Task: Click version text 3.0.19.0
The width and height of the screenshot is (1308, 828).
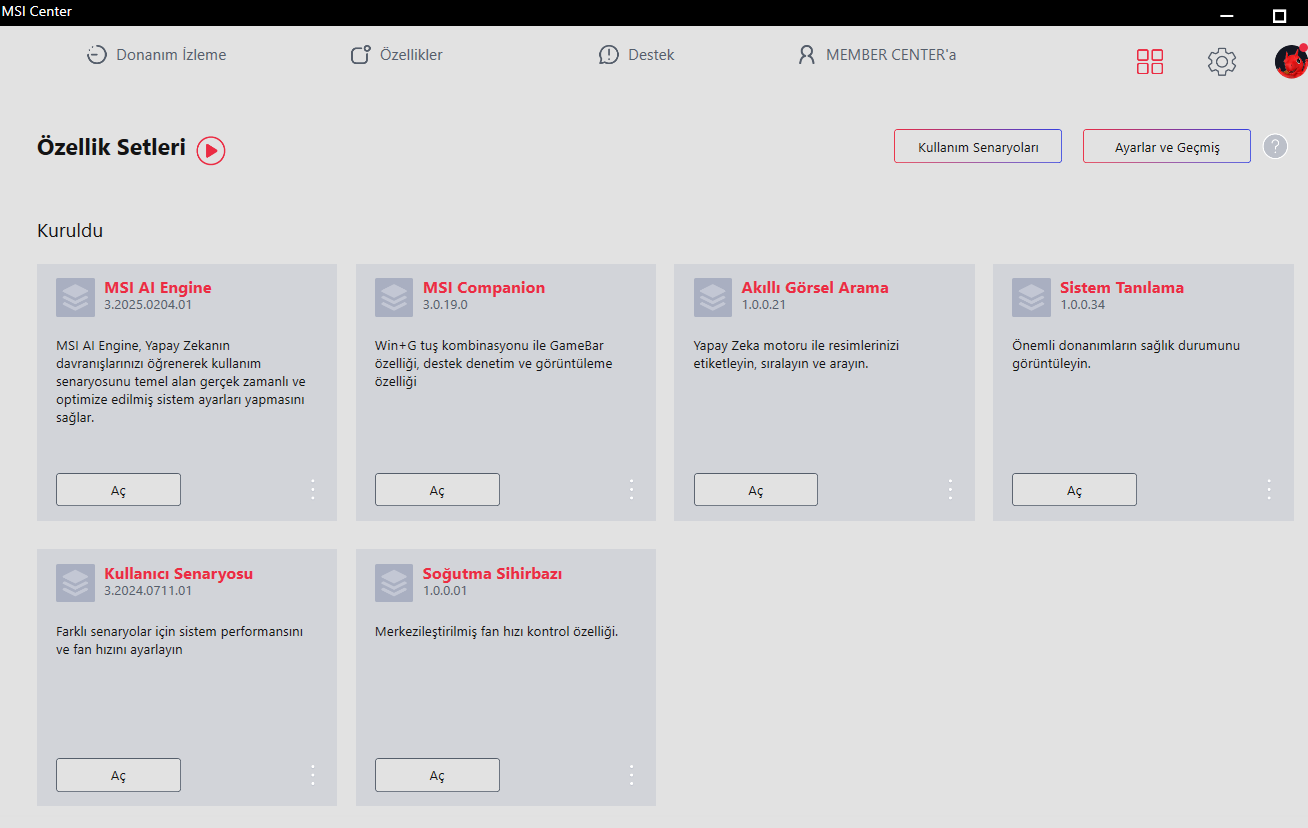Action: pyautogui.click(x=445, y=305)
